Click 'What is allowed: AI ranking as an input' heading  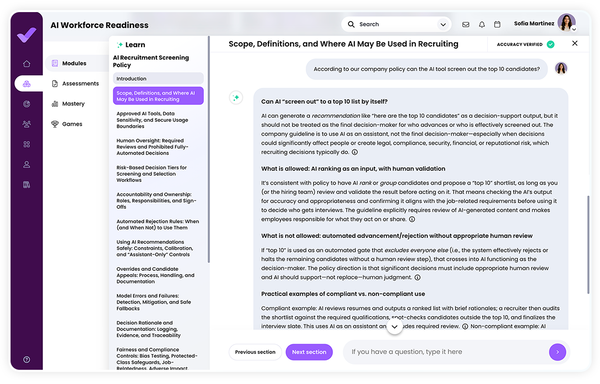pyautogui.click(x=353, y=169)
